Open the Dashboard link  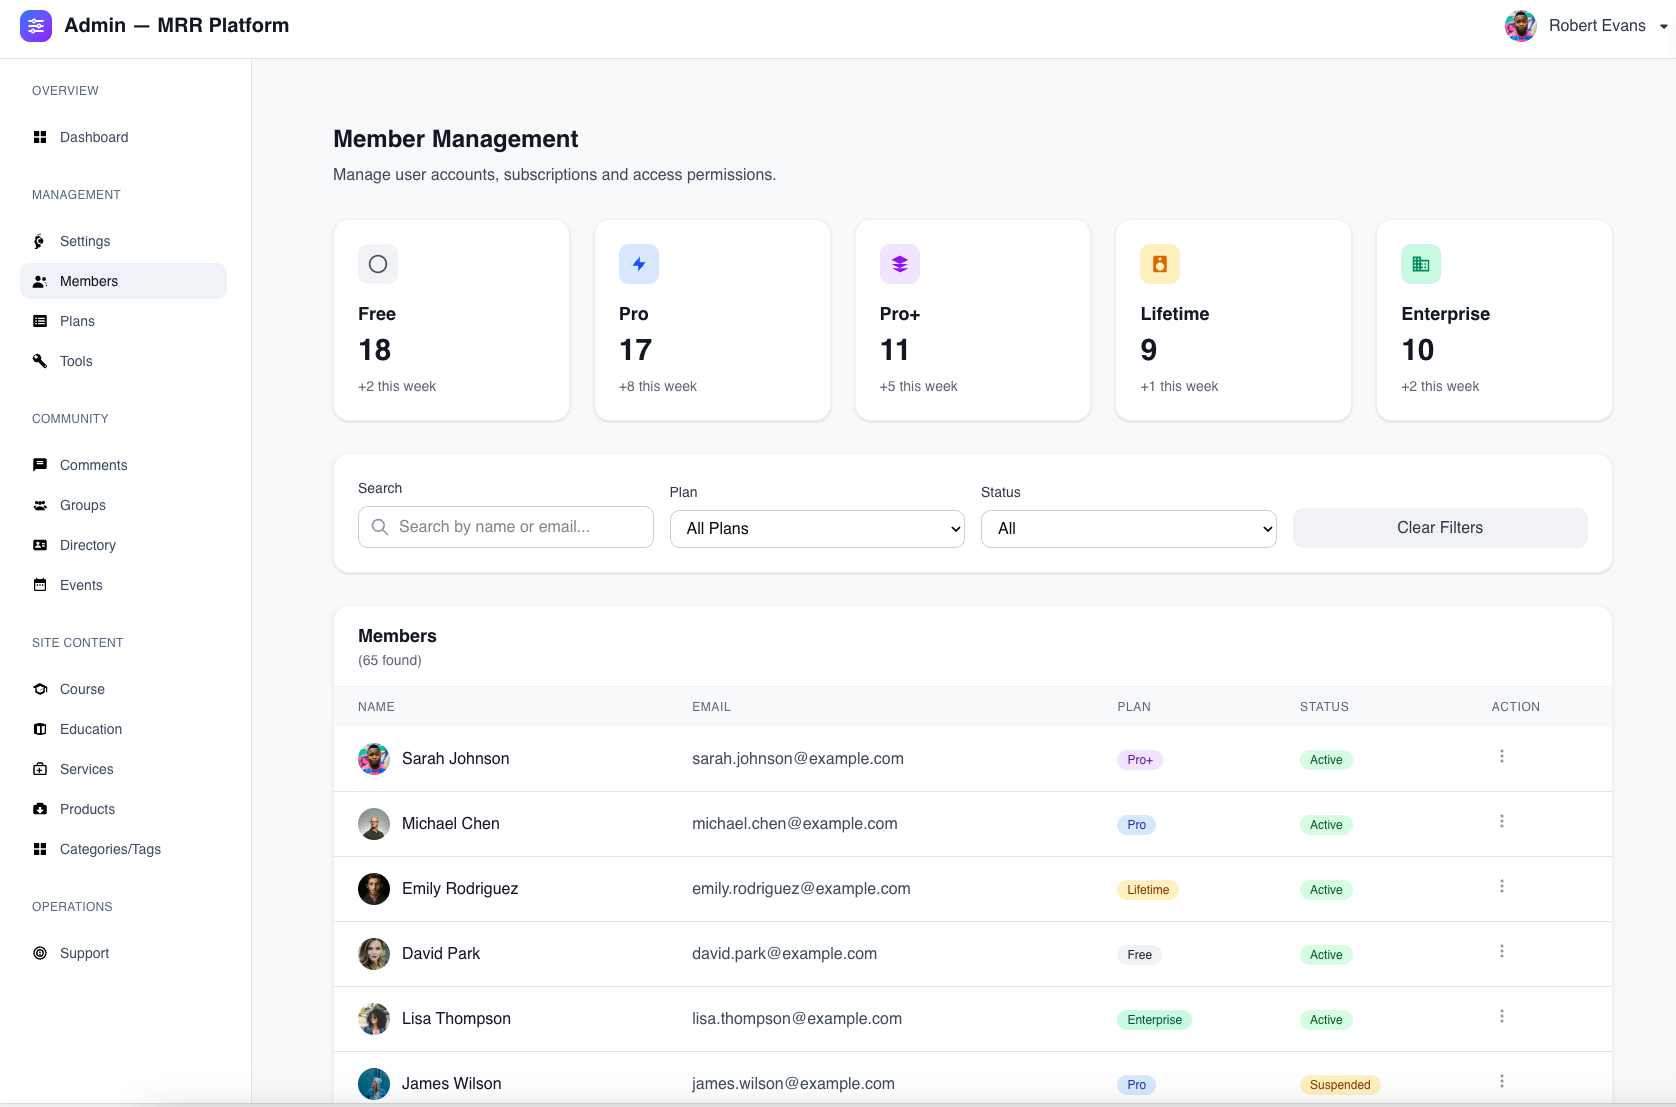pos(94,137)
